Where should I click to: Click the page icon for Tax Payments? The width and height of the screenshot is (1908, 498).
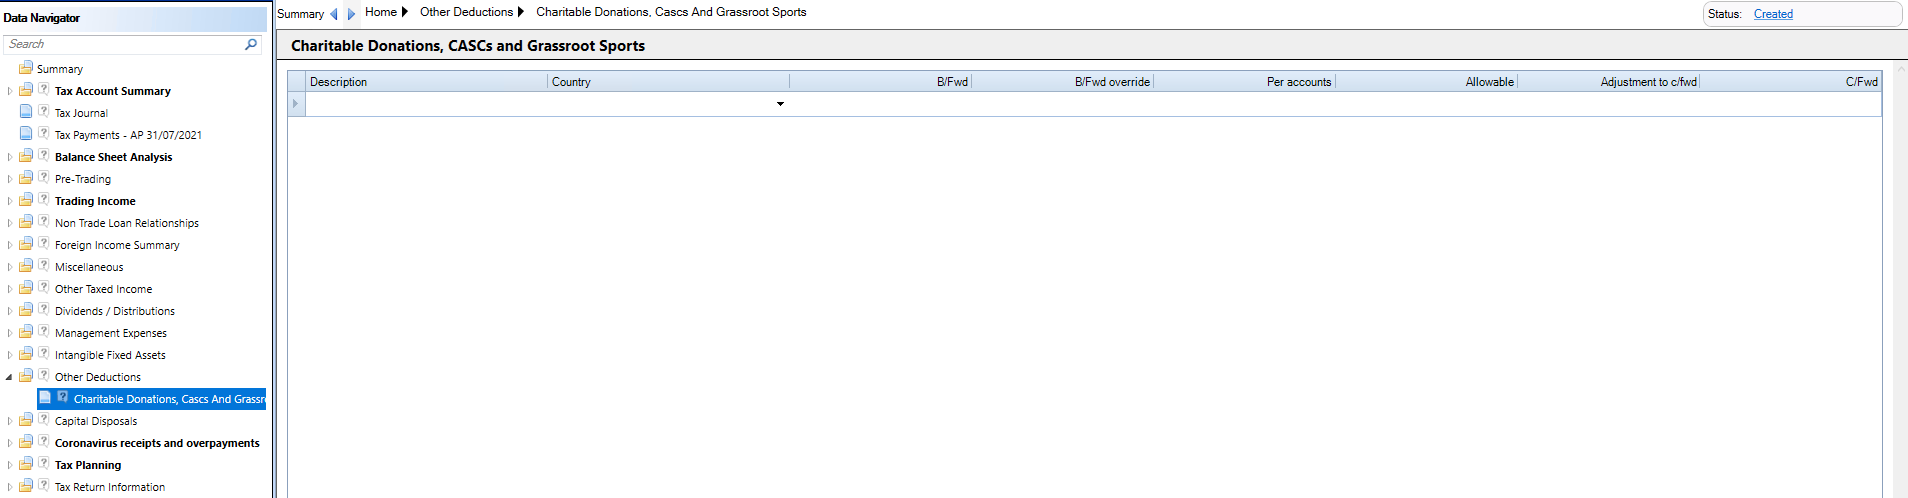tap(26, 133)
